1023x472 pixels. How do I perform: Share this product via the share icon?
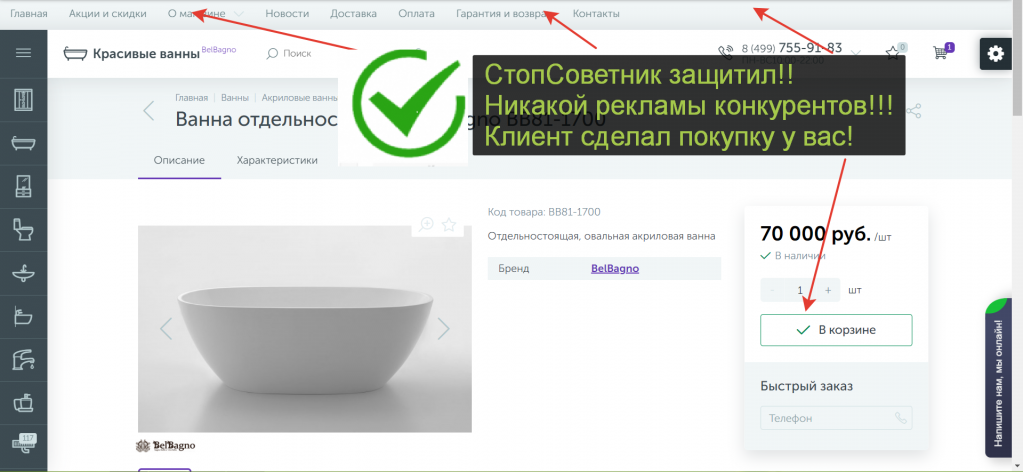[x=912, y=111]
